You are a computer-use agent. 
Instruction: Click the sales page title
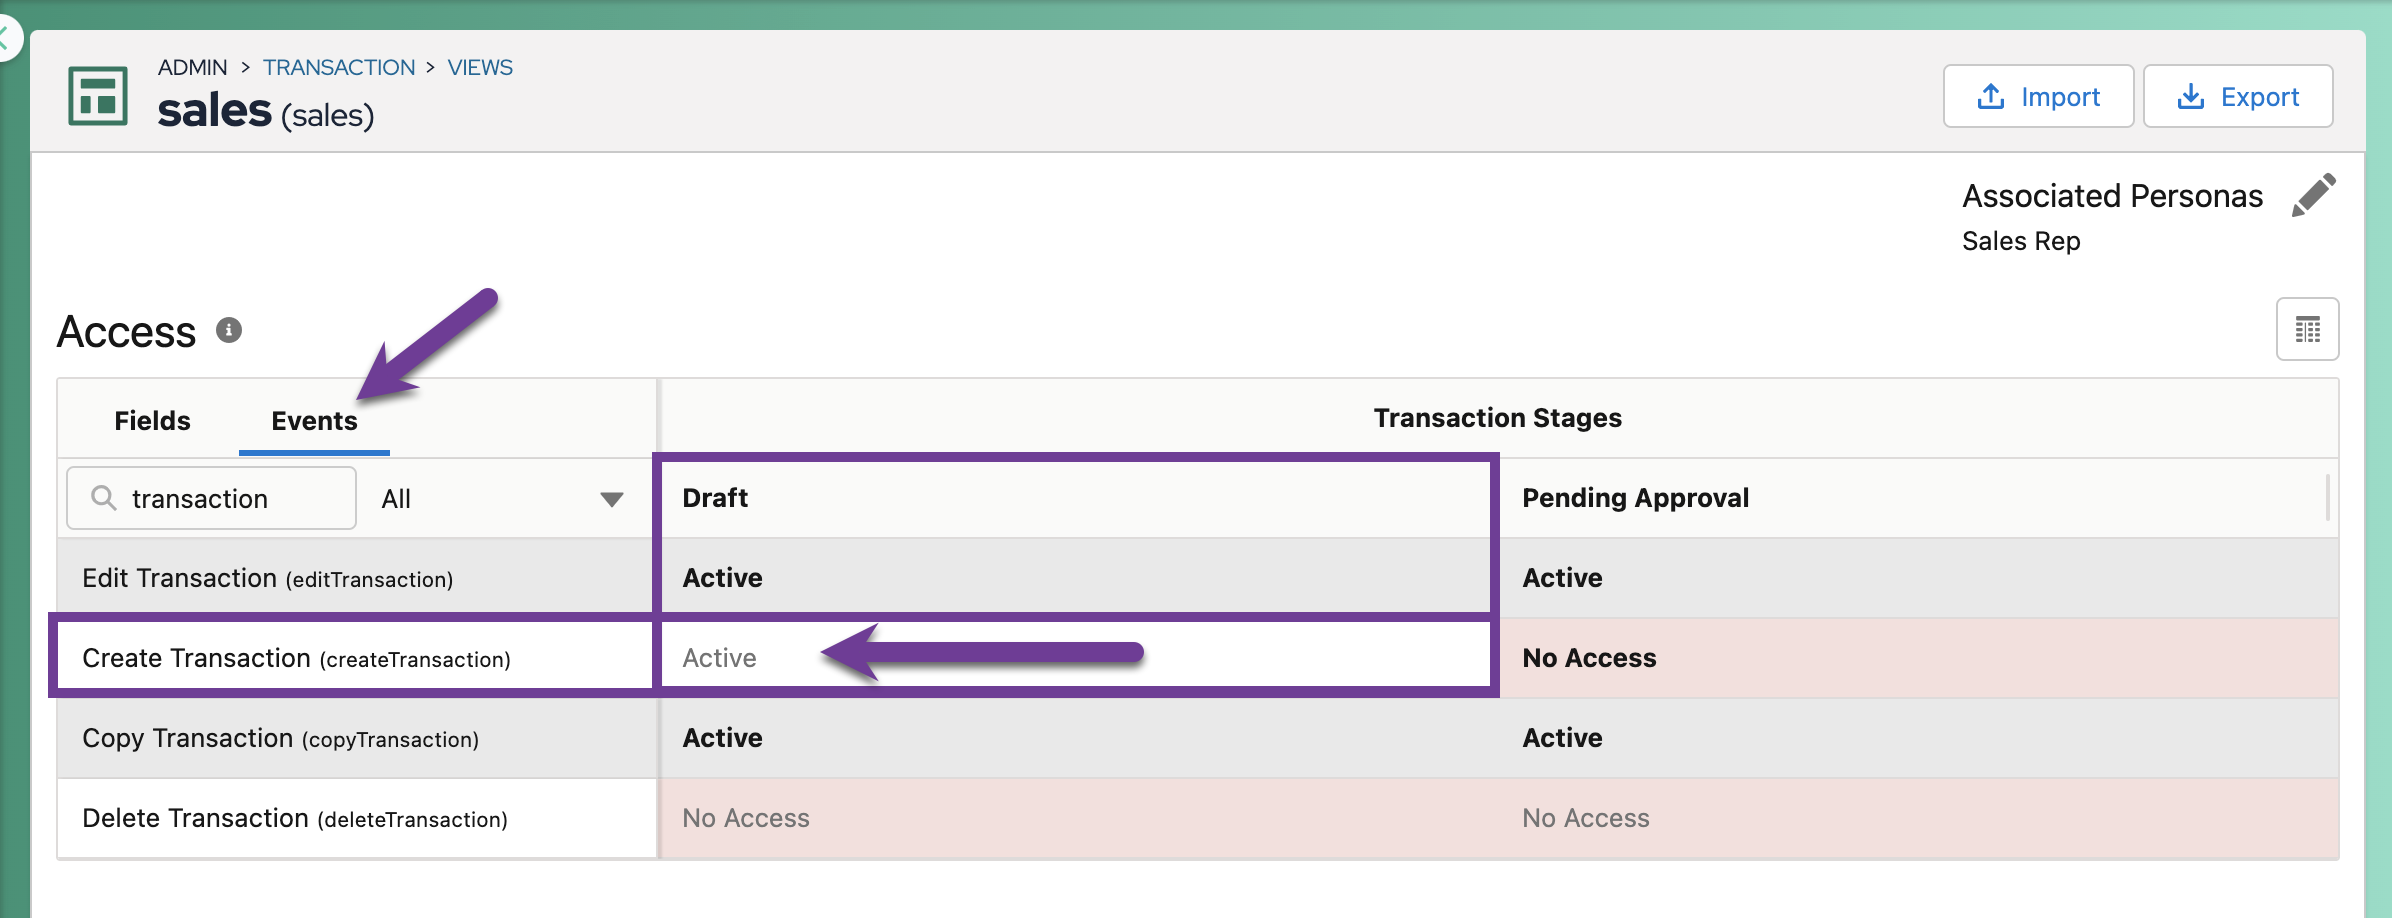point(266,111)
